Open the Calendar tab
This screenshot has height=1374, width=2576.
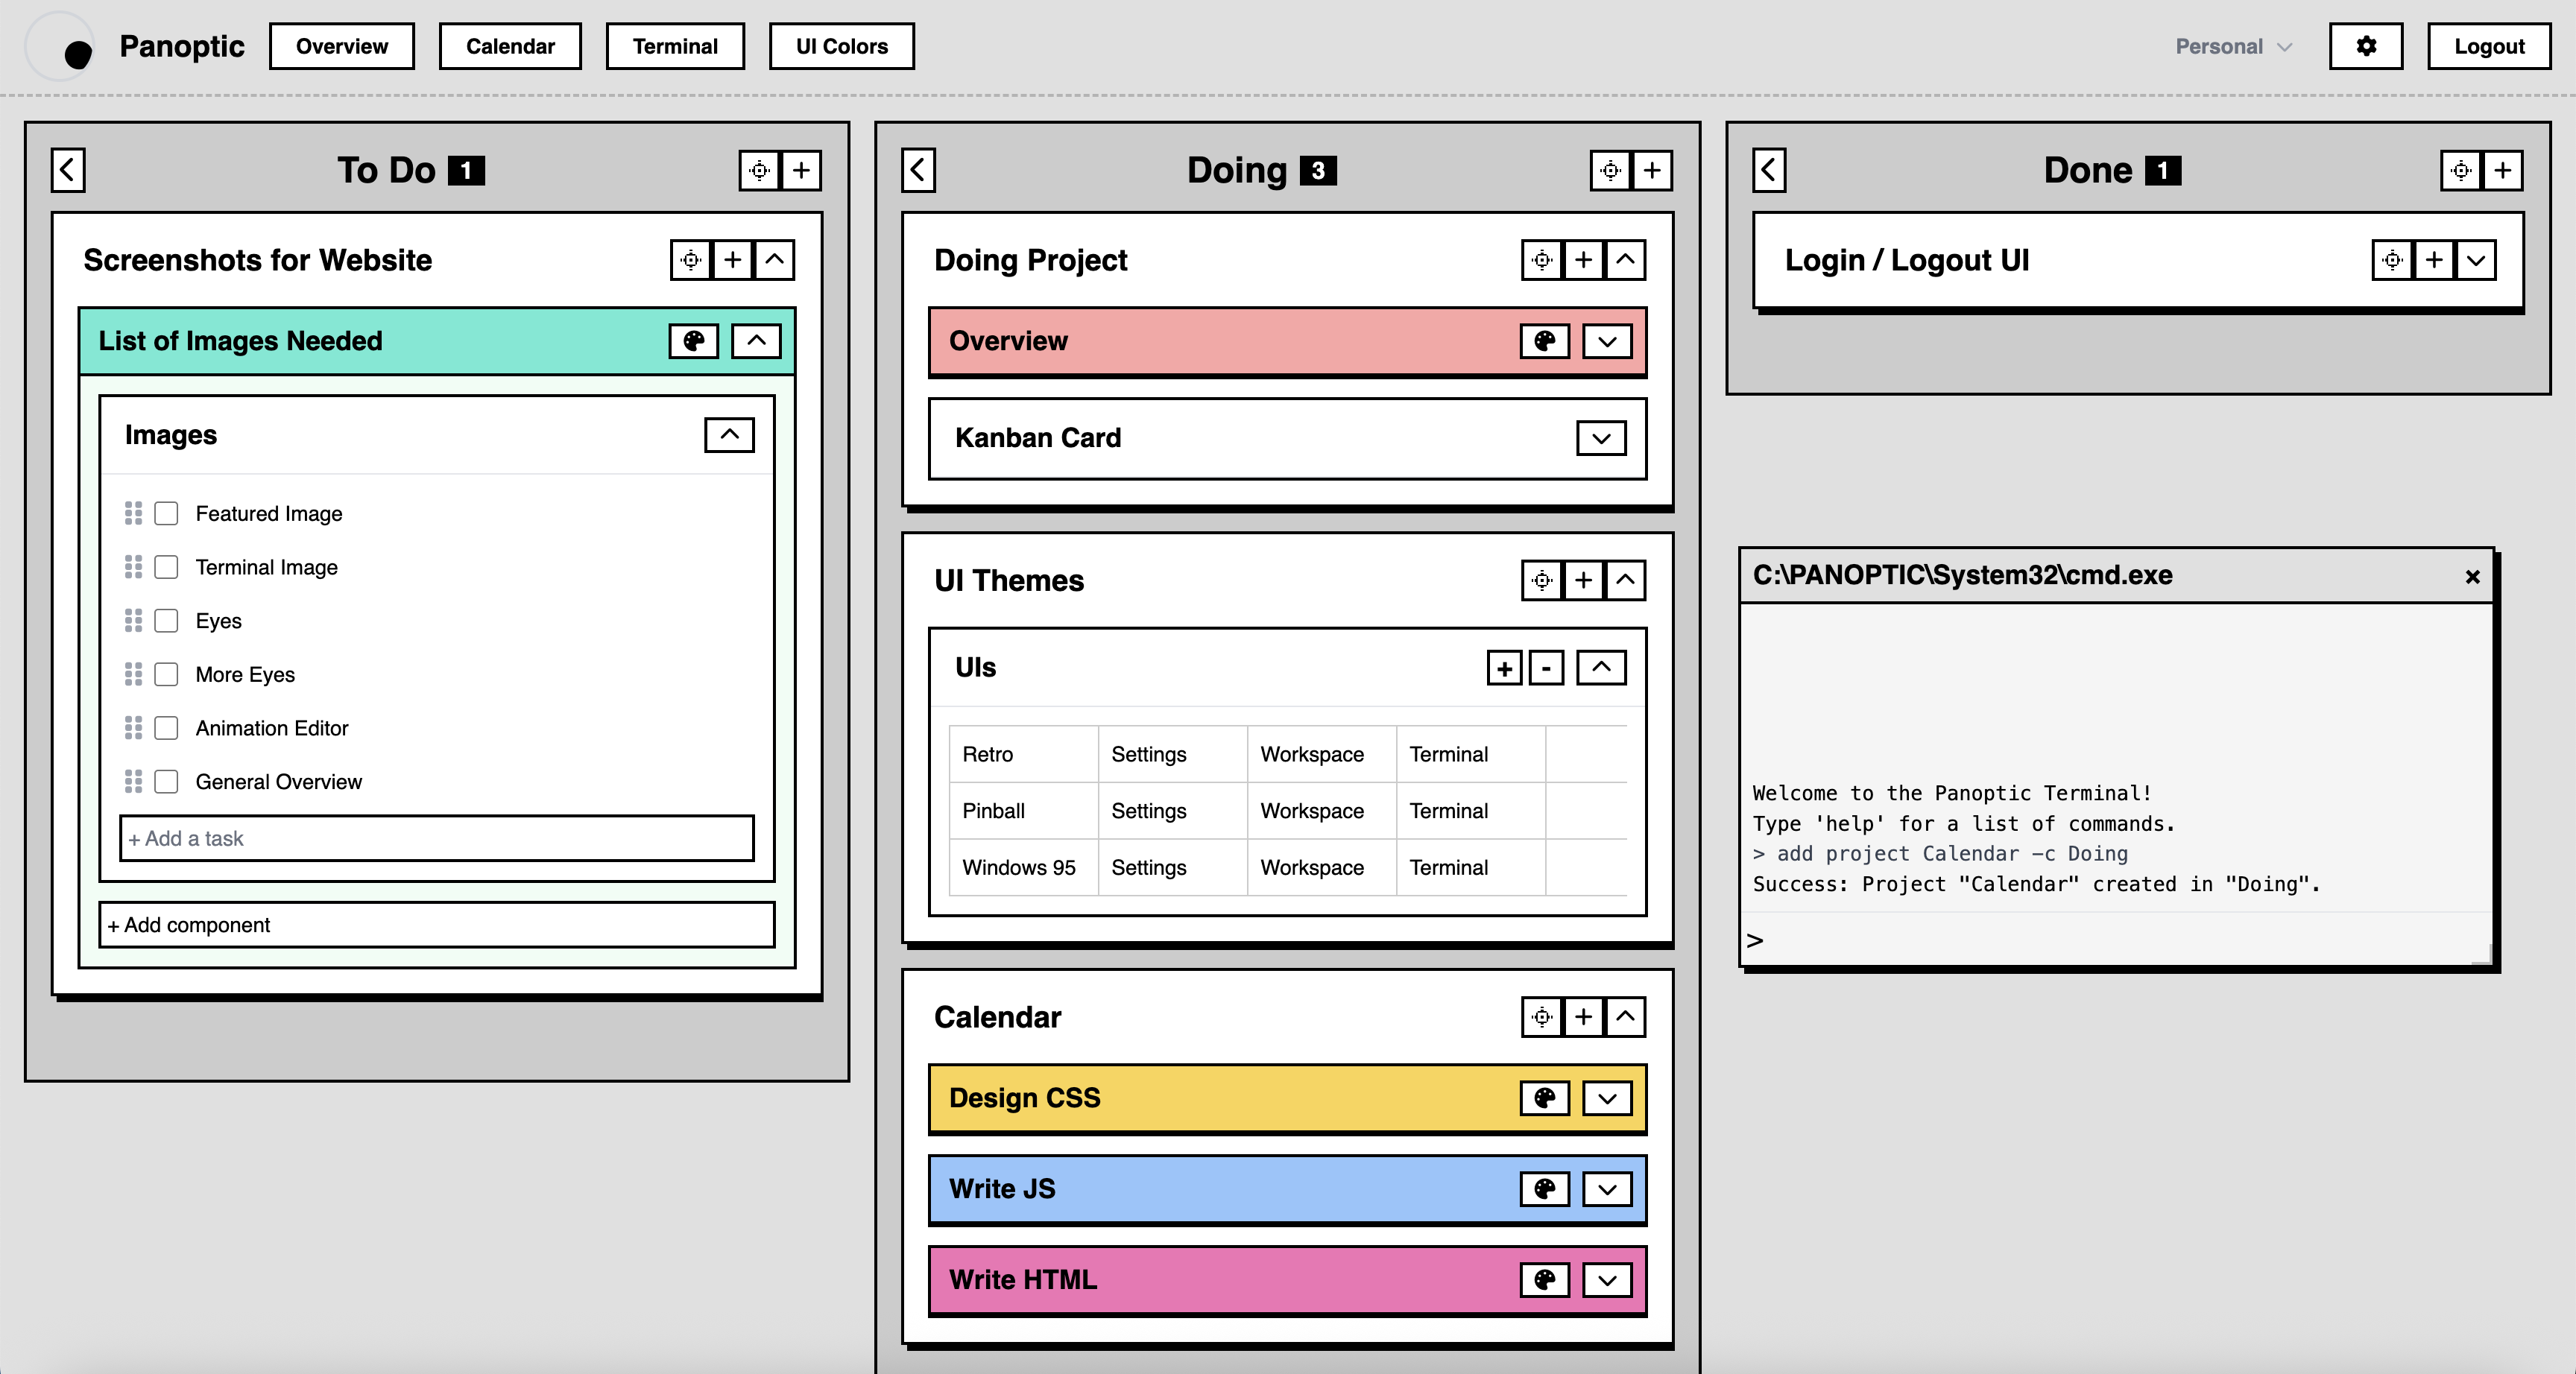click(x=510, y=46)
